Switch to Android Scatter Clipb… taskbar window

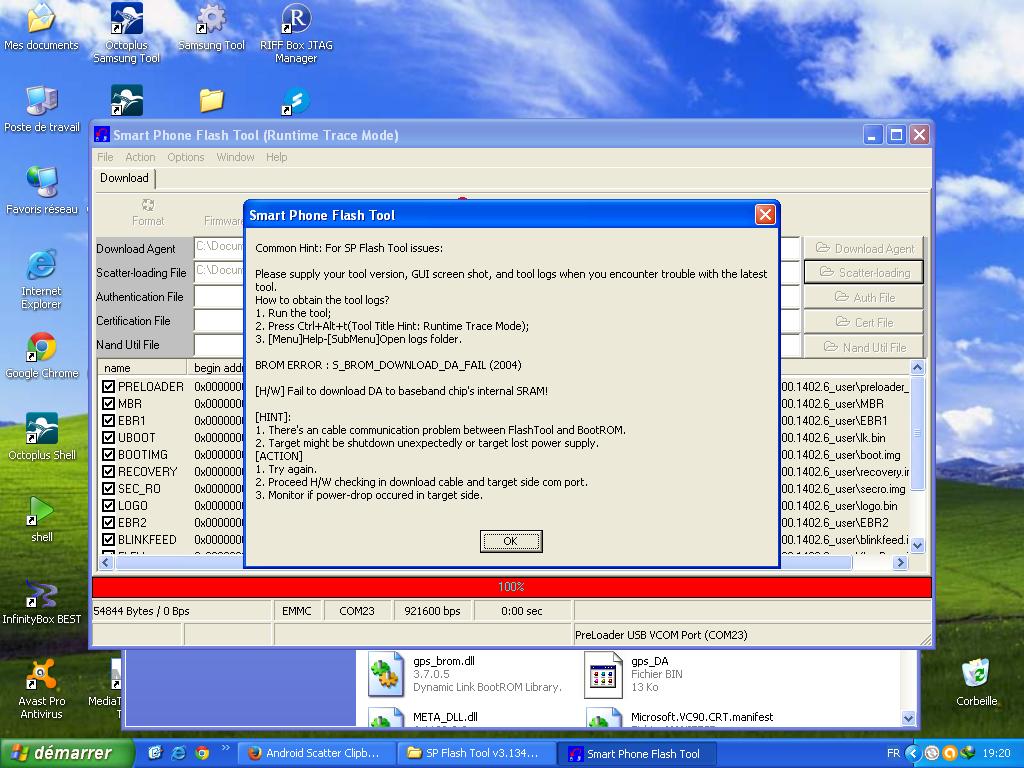(317, 753)
